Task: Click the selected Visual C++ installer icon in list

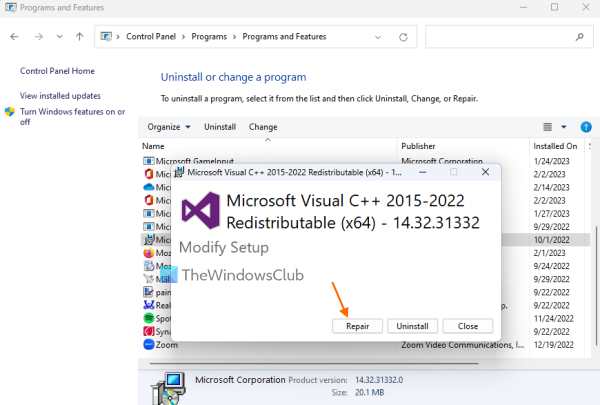Action: pyautogui.click(x=148, y=240)
